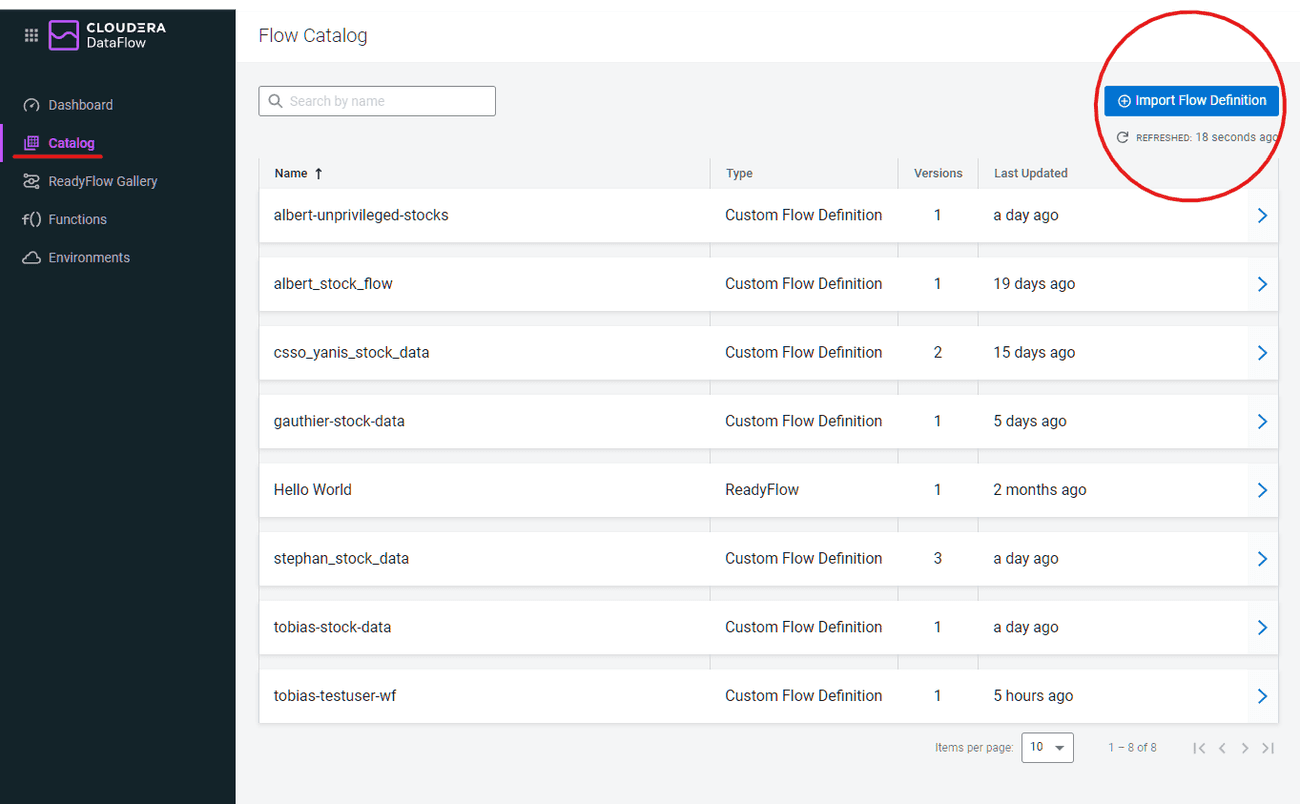
Task: Open the Dashboard sidebar icon
Action: [x=31, y=104]
